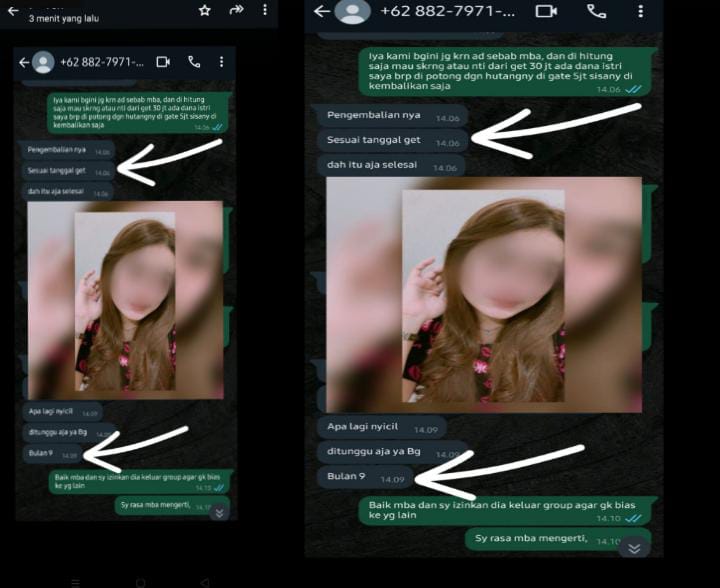The width and height of the screenshot is (720, 588).
Task: Tap the voice call icon in the larger chat
Action: tap(596, 11)
